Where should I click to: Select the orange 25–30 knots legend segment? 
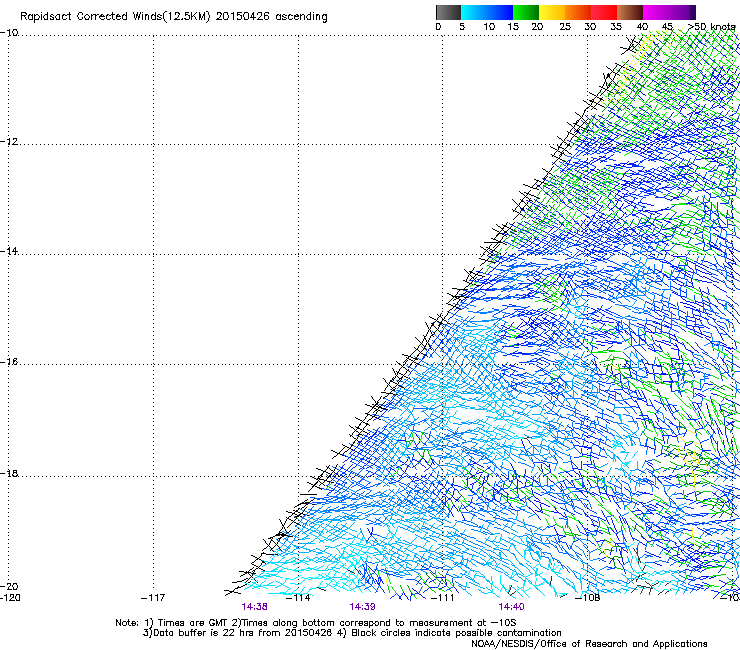[x=578, y=12]
